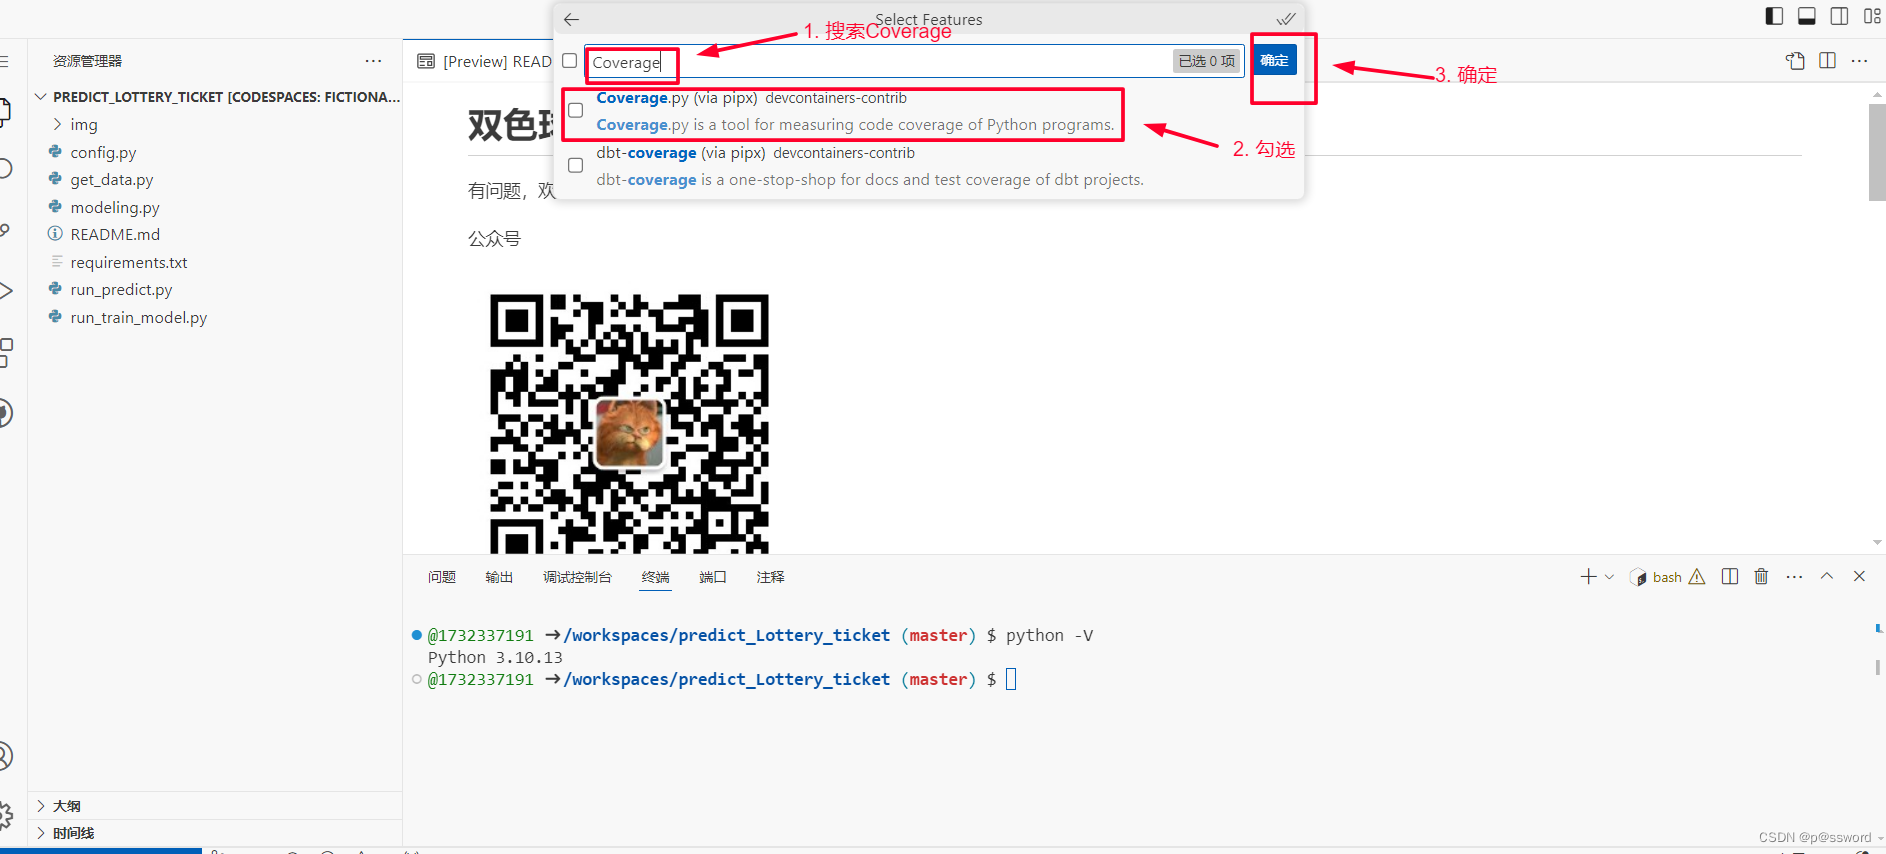The height and width of the screenshot is (854, 1886).
Task: Open customize layout icon
Action: [1872, 16]
